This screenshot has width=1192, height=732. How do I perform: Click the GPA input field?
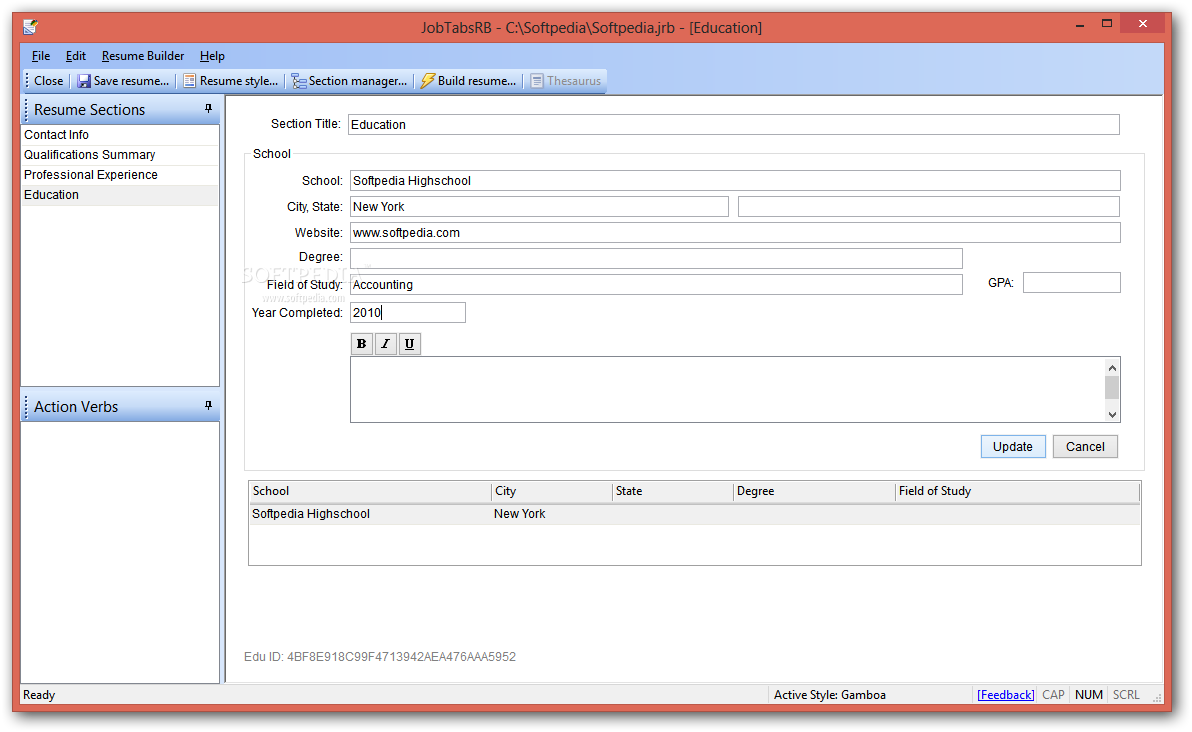coord(1072,283)
